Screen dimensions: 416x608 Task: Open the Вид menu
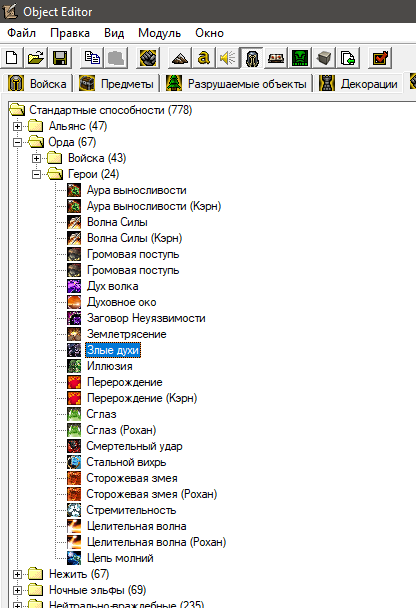tap(114, 33)
